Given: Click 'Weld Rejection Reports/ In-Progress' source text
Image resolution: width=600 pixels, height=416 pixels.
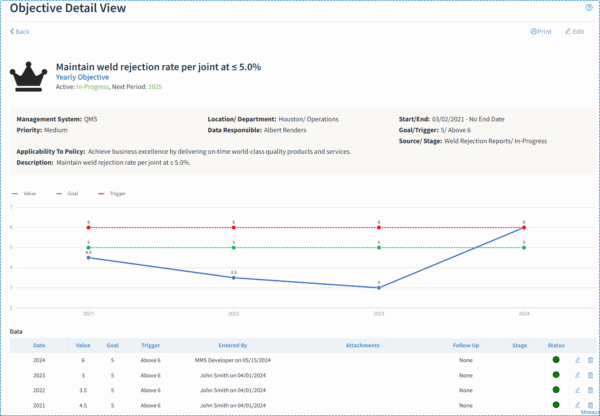Looking at the screenshot, I should click(x=496, y=141).
